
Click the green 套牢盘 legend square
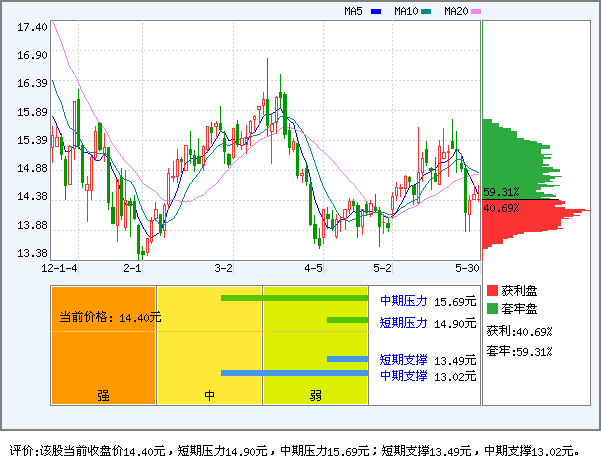coord(492,308)
